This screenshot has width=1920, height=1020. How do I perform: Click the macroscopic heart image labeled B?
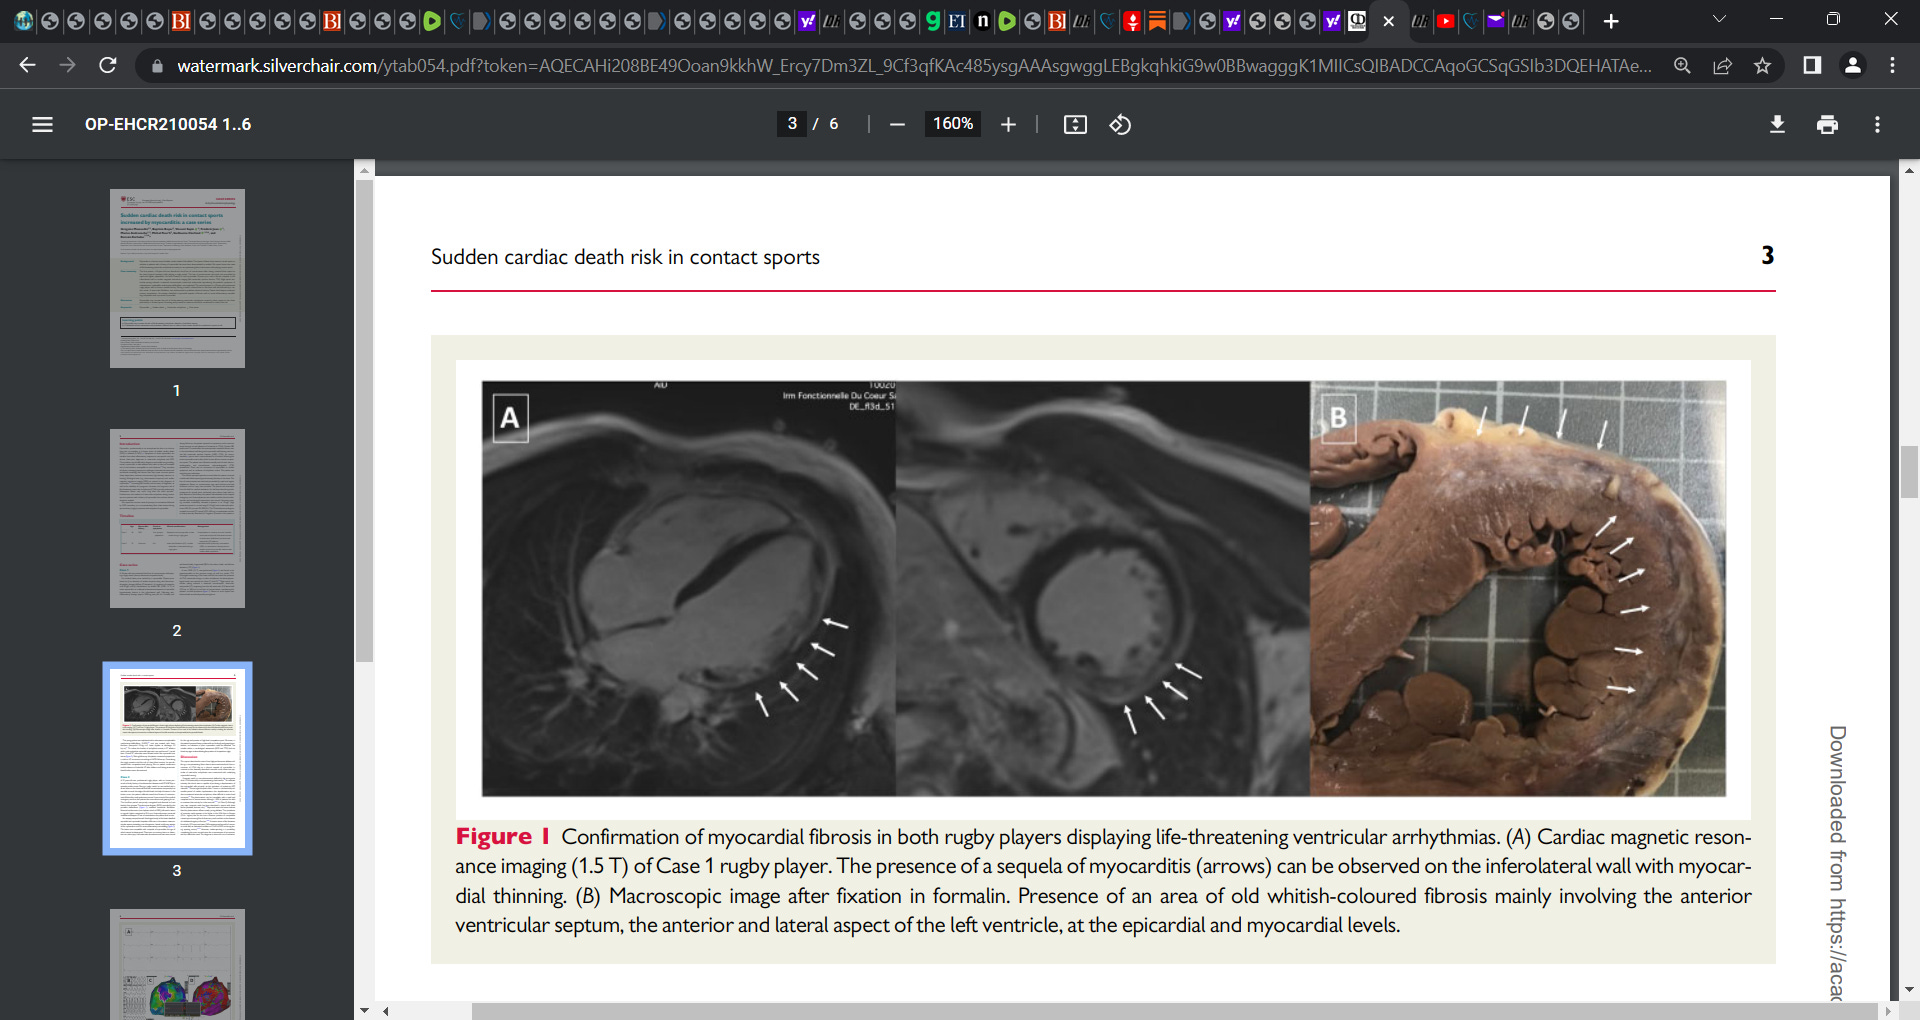coord(1518,588)
